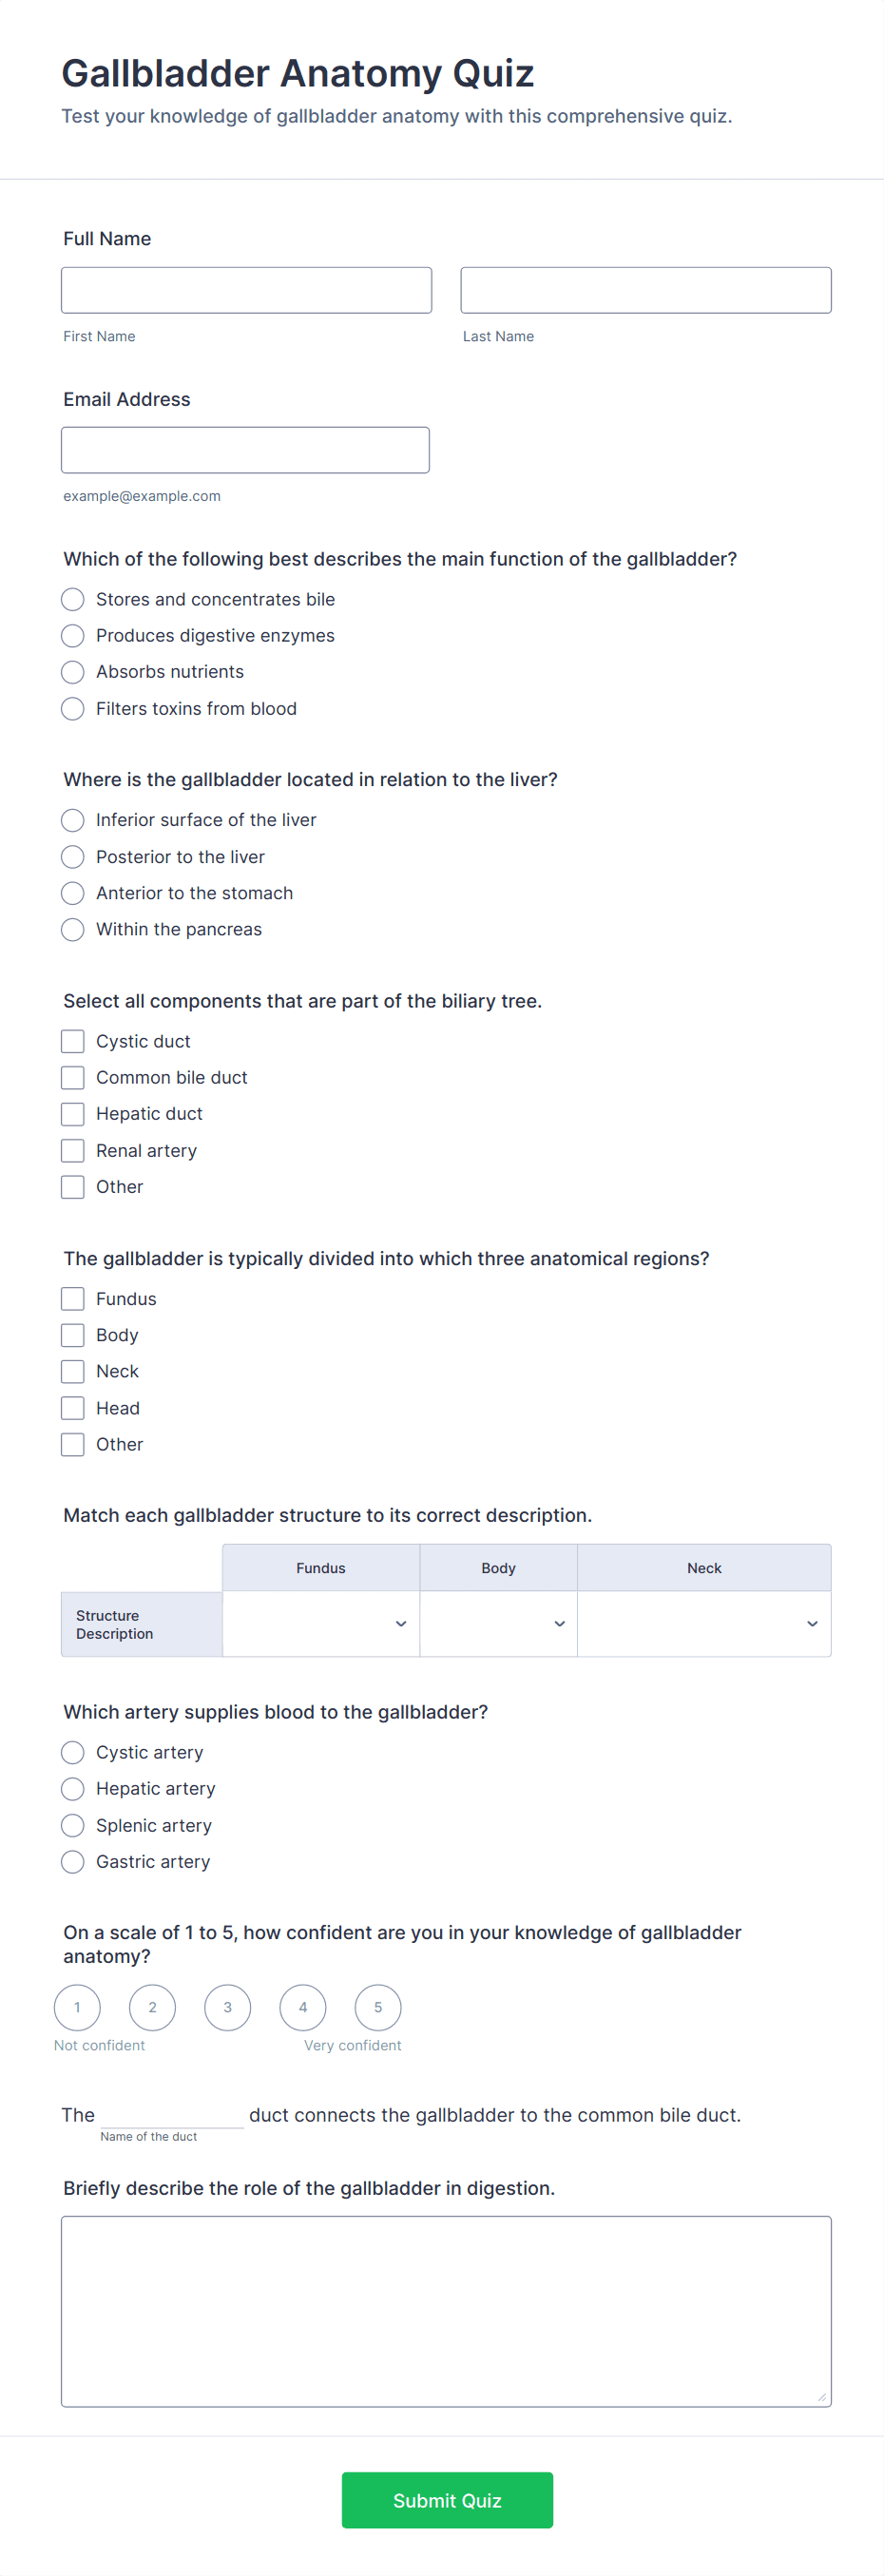Focus the First Name input field
The image size is (884, 2576).
[x=246, y=290]
